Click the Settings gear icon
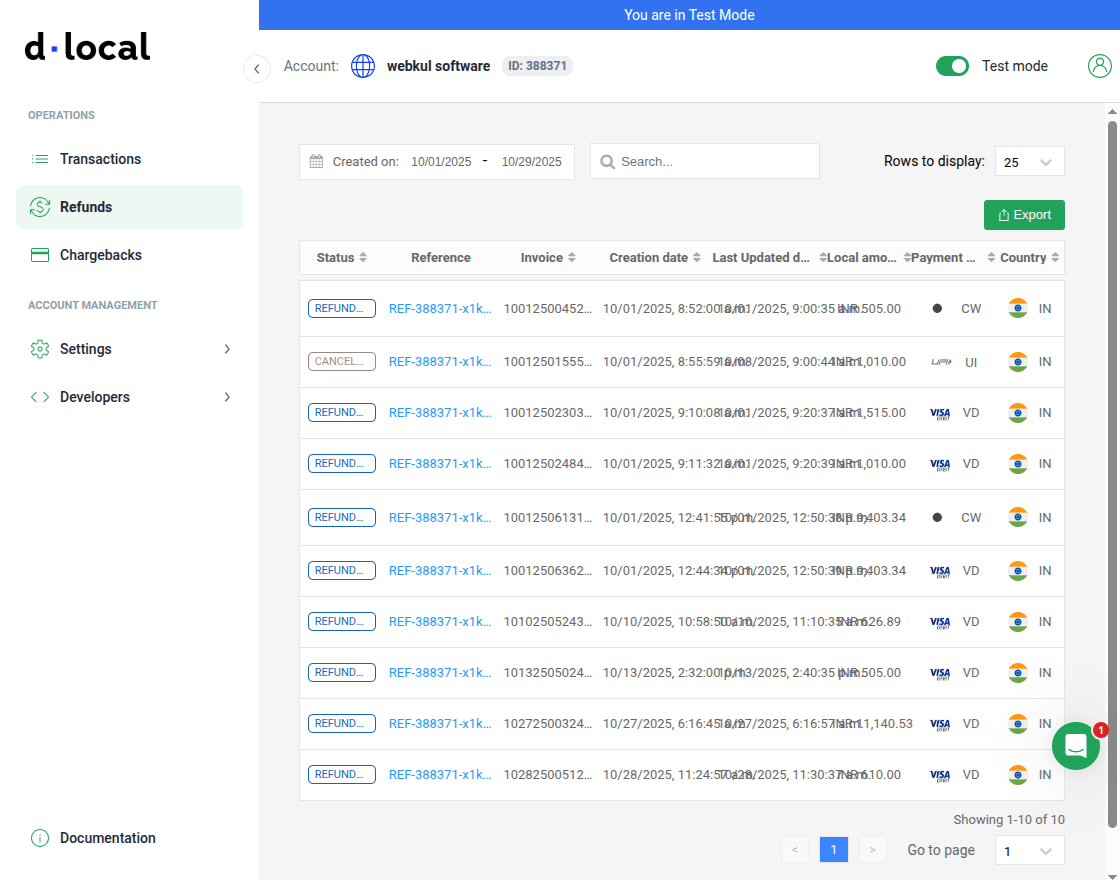 pos(40,348)
